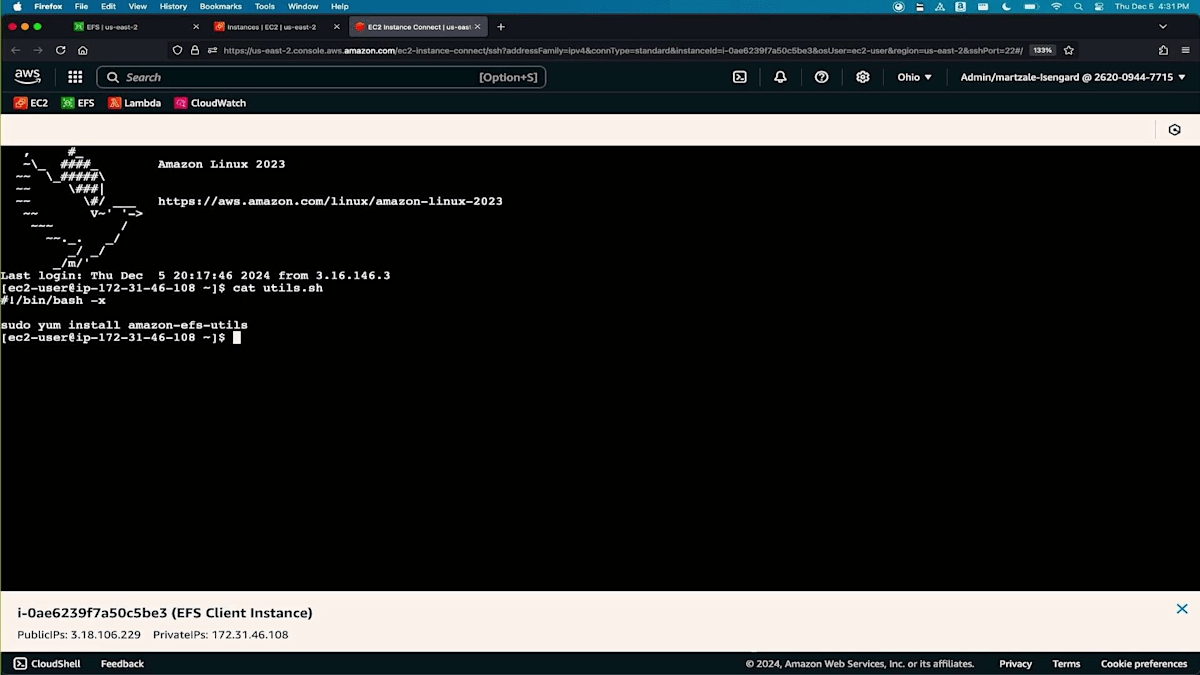Open the Wi-Fi status menu
The height and width of the screenshot is (675, 1200).
(x=1056, y=6)
